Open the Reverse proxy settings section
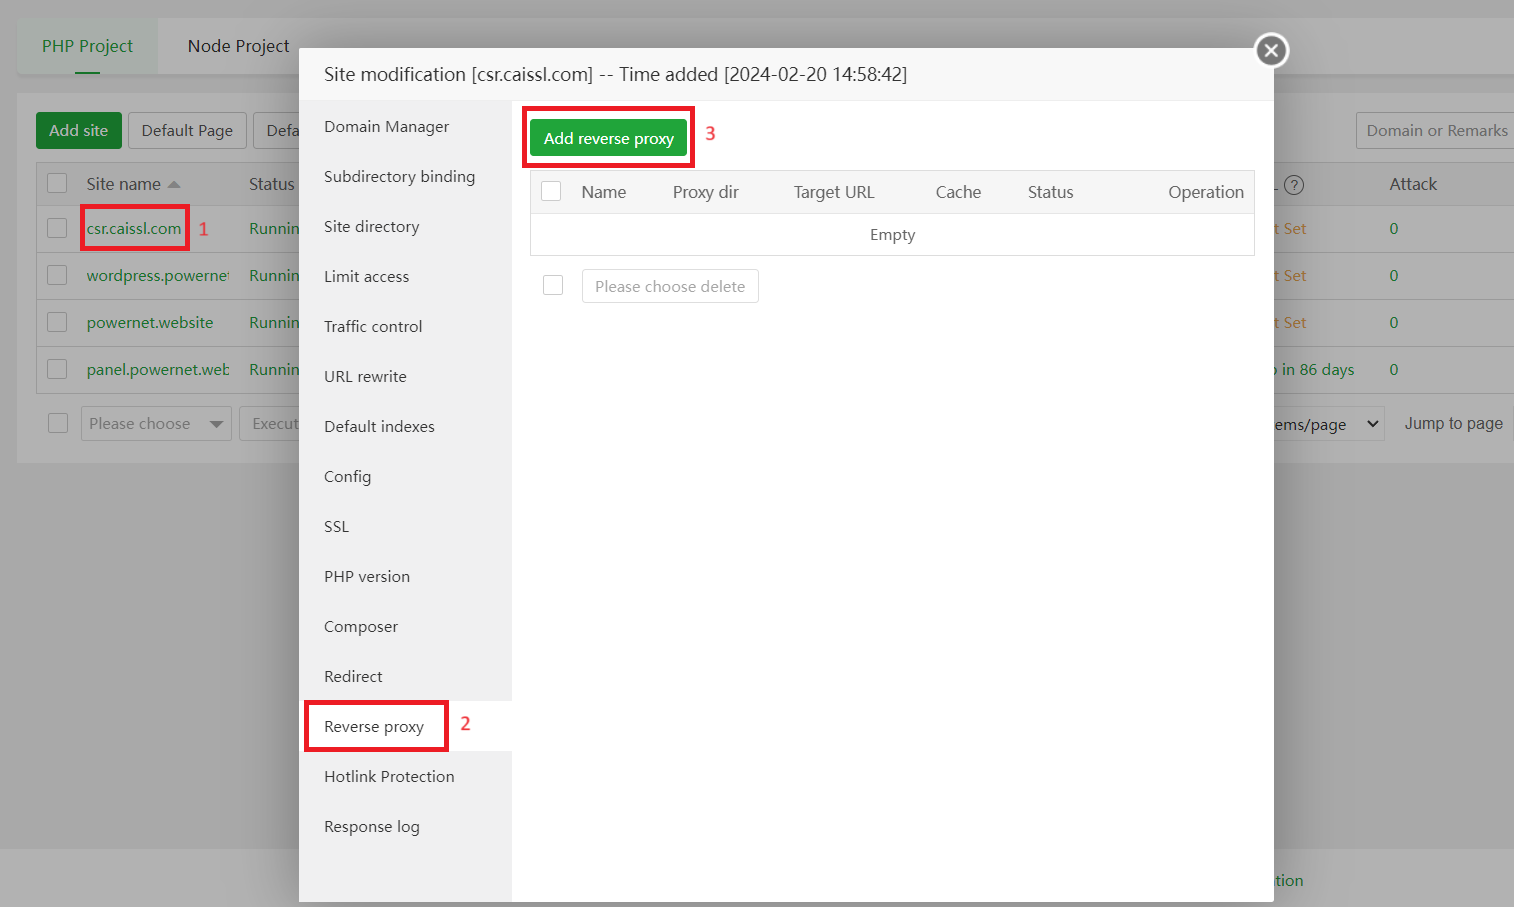 pos(374,727)
